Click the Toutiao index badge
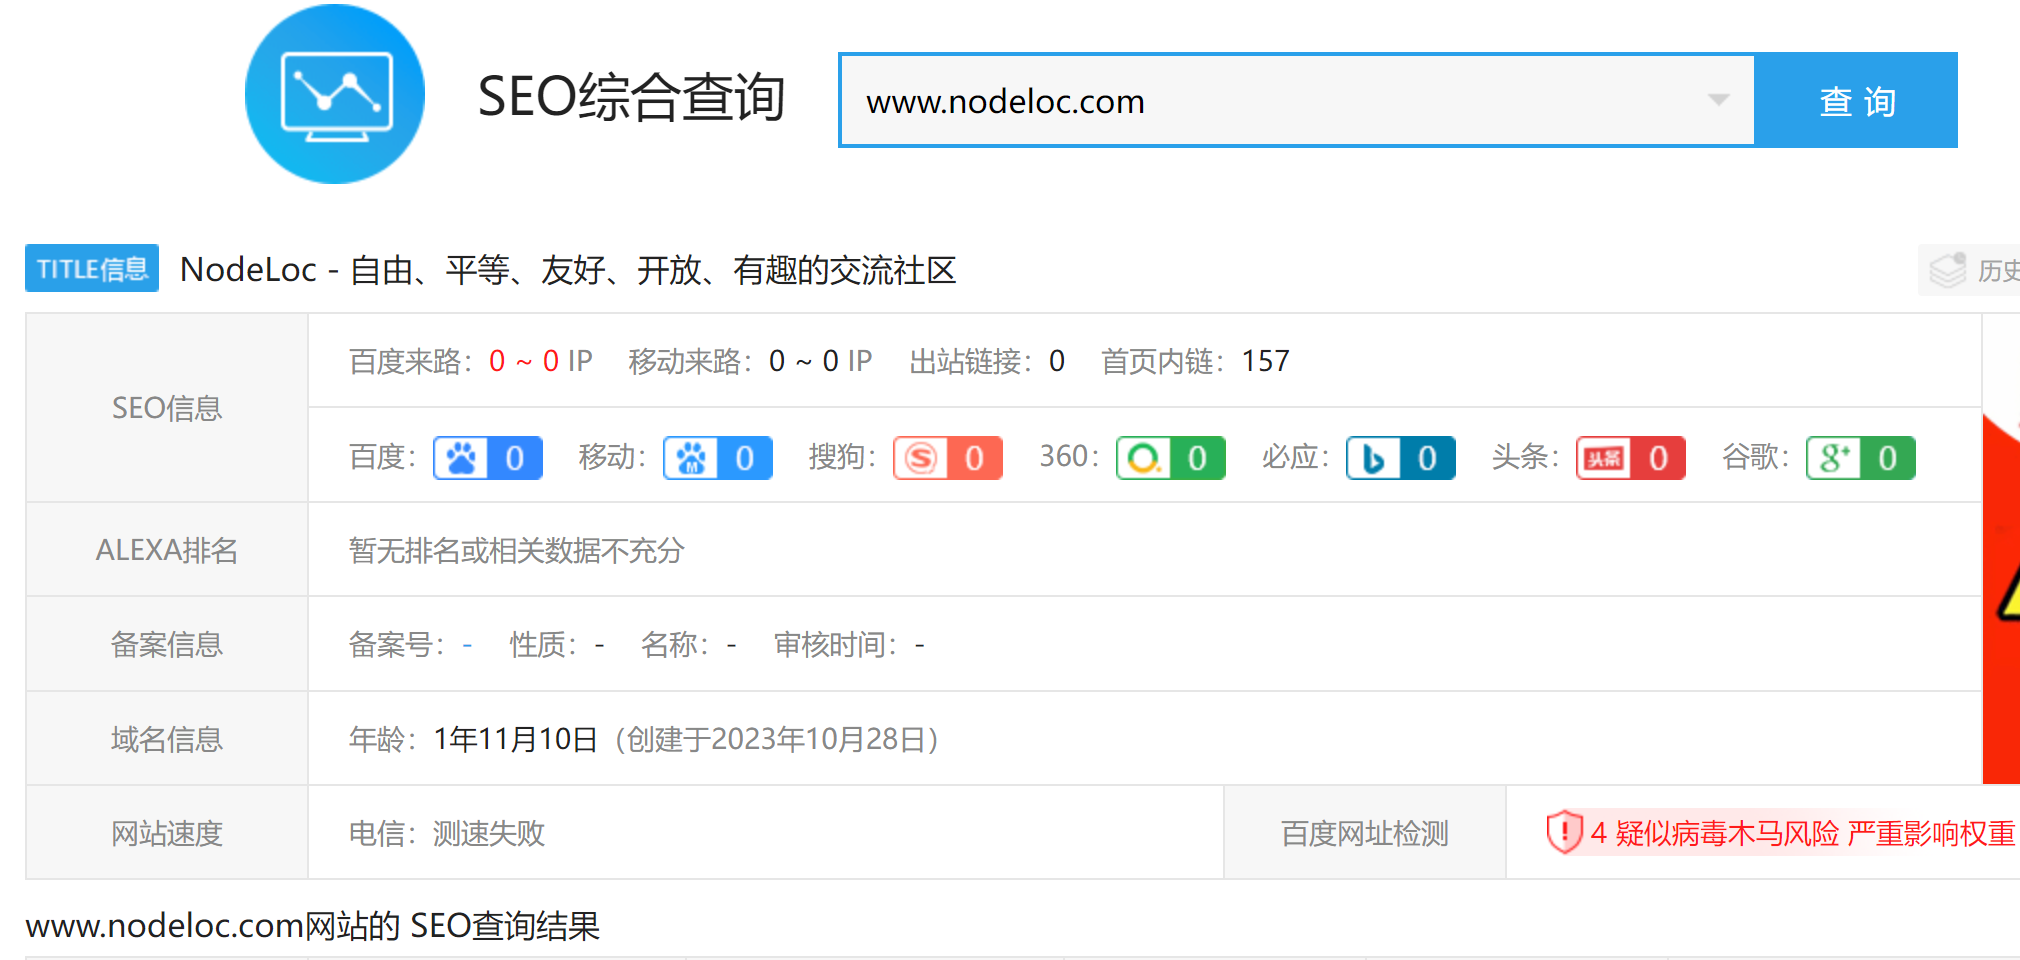This screenshot has width=2020, height=960. 1631,458
